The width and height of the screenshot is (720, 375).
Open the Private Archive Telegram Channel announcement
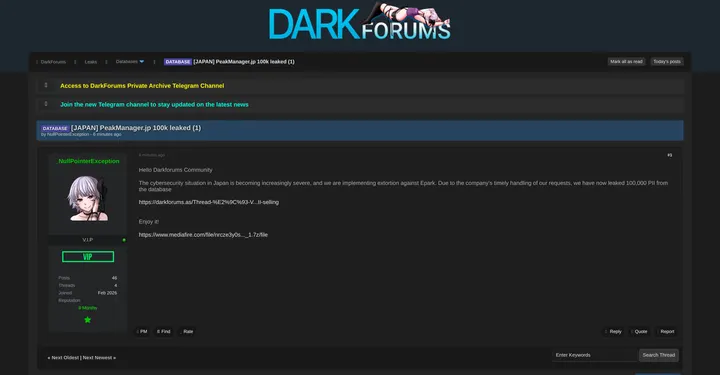tap(142, 86)
